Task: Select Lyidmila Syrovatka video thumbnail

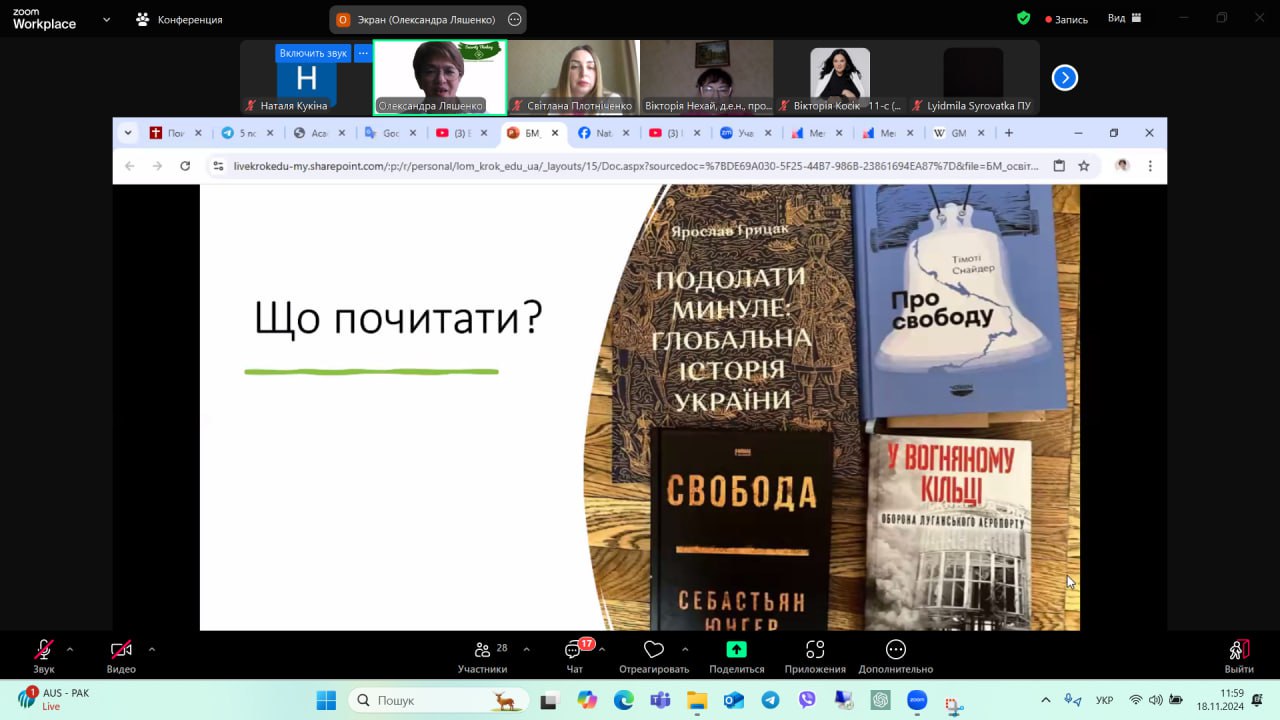Action: coord(973,77)
